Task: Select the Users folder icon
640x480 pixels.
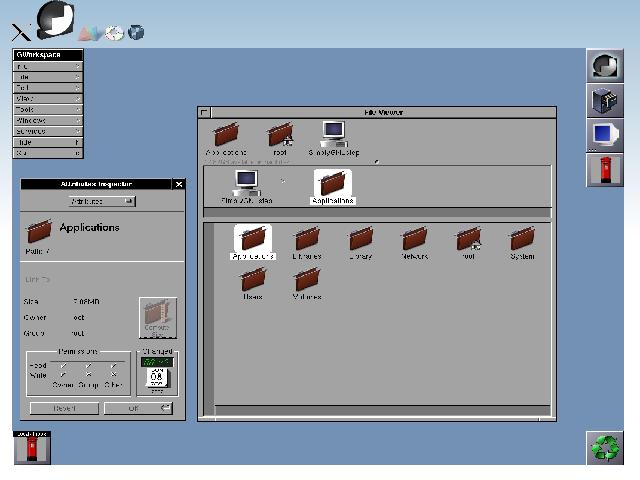Action: point(253,281)
